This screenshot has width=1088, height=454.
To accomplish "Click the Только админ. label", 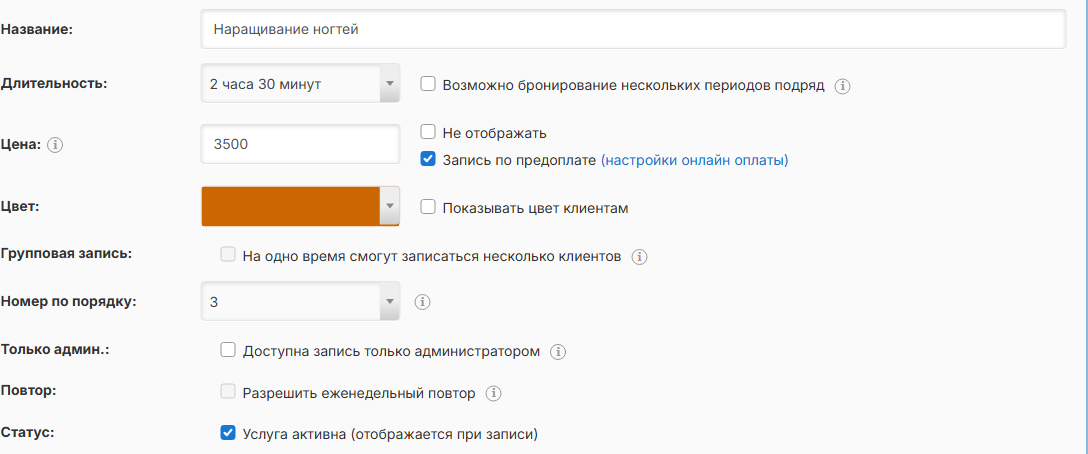I will click(55, 349).
